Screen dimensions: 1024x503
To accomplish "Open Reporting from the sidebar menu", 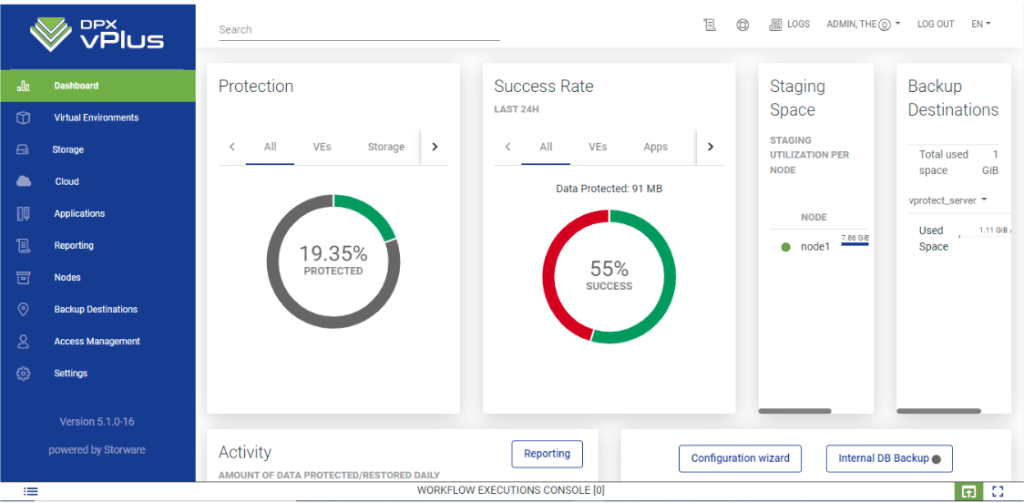I will (x=97, y=246).
